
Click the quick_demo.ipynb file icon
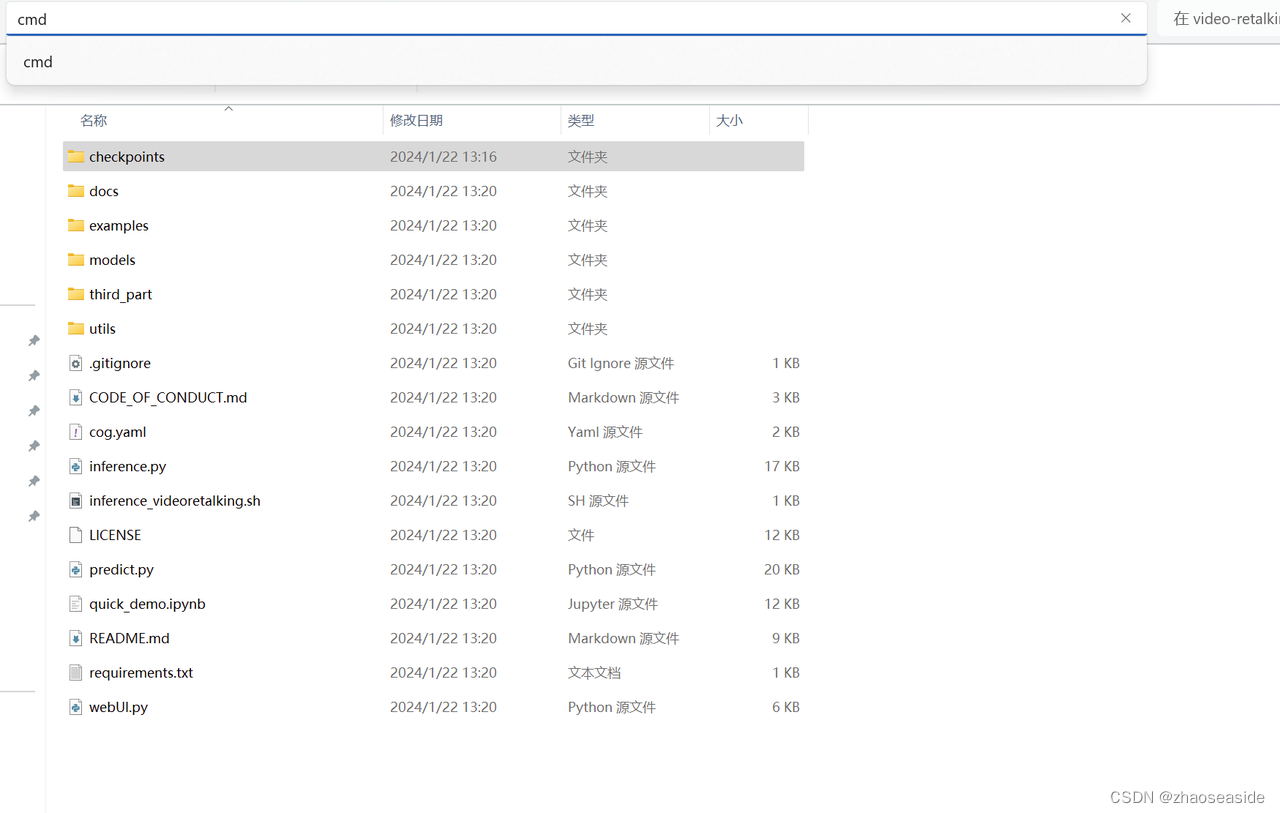pos(76,604)
